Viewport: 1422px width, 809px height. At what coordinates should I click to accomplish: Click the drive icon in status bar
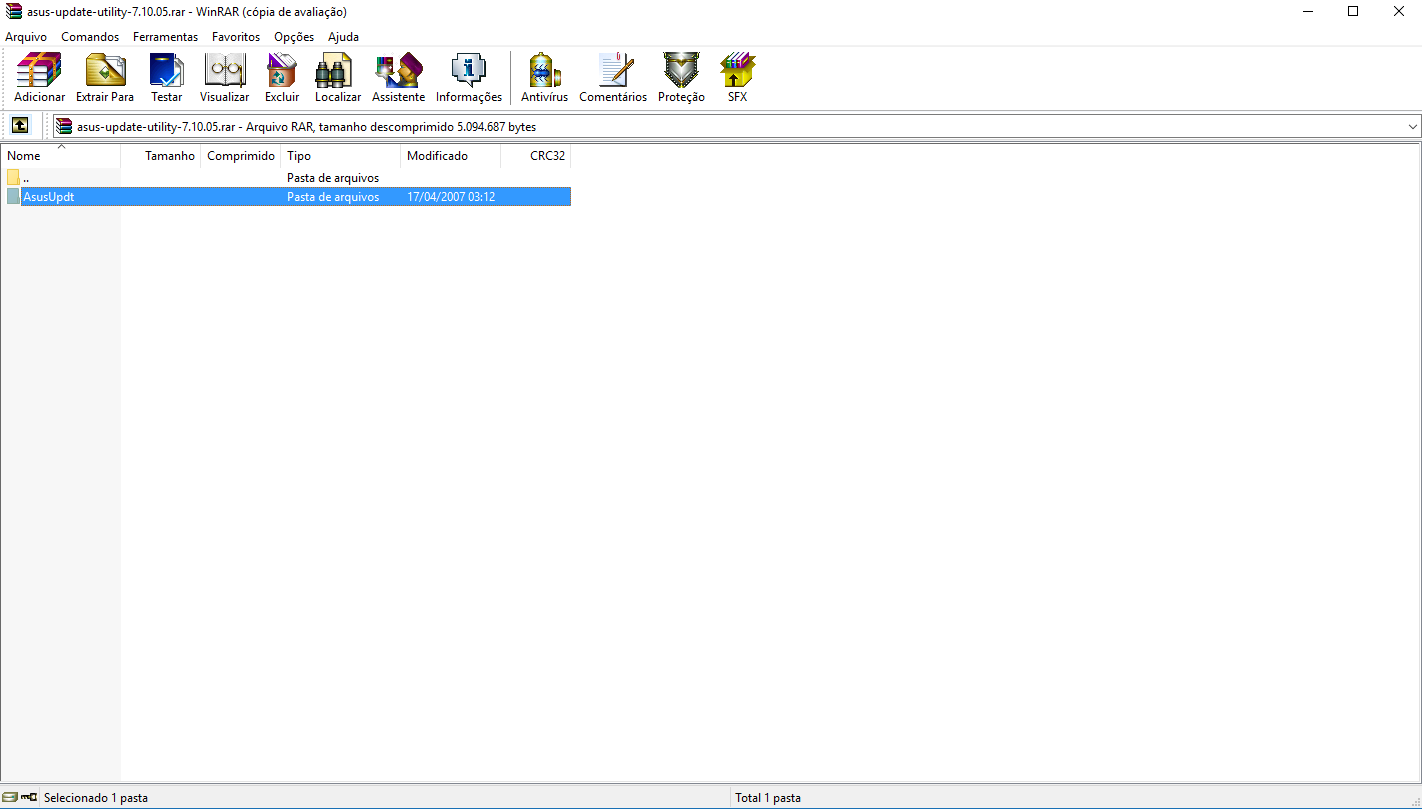(10, 797)
